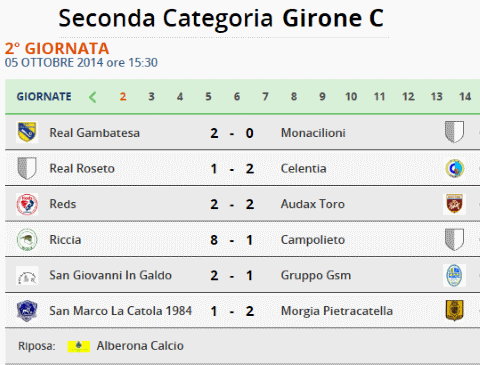This screenshot has width=480, height=365.
Task: Open the Real Roseto team link
Action: pyautogui.click(x=82, y=168)
